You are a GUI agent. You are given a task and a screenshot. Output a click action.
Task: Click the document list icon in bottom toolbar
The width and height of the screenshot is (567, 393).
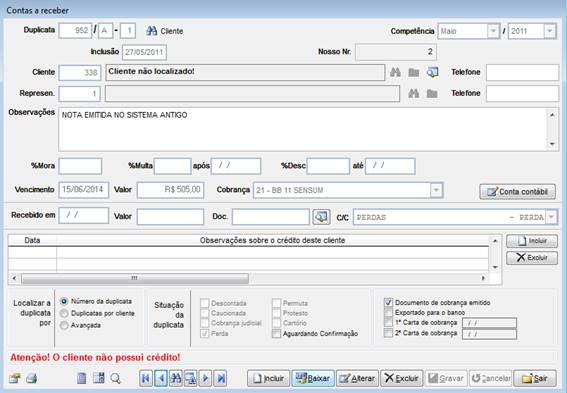(82, 379)
